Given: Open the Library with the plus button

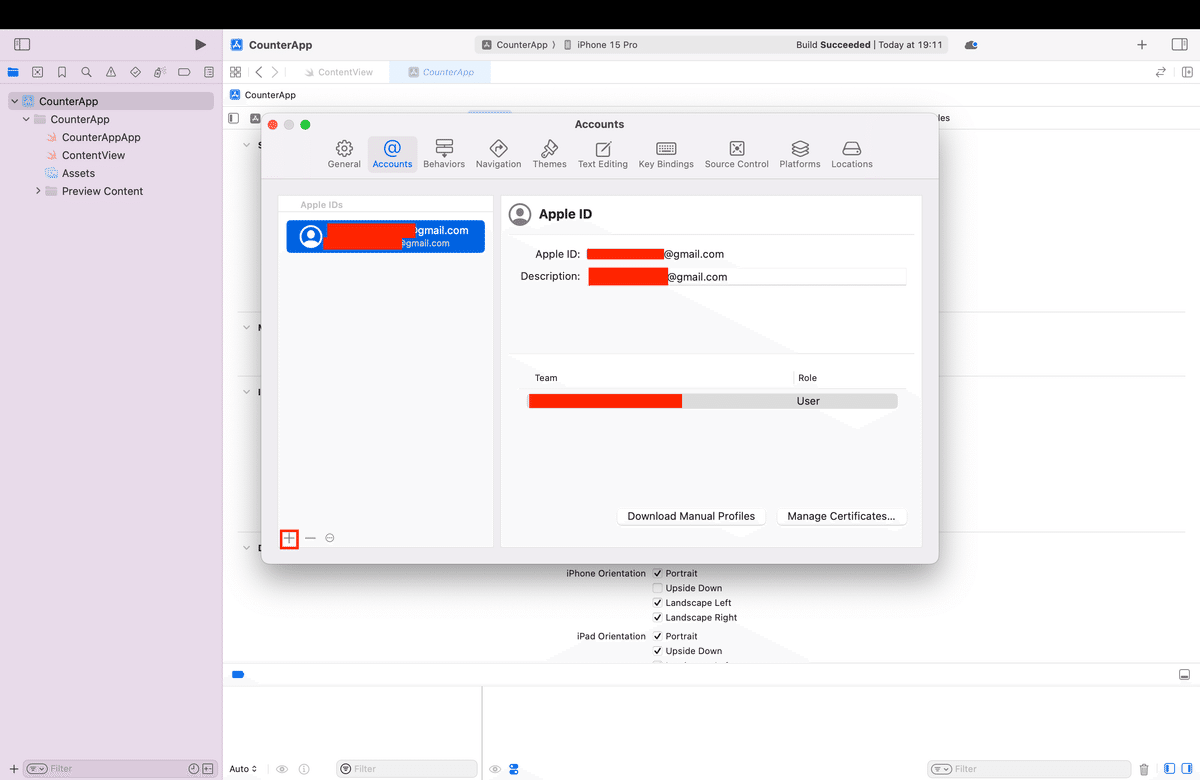Looking at the screenshot, I should click(1142, 45).
